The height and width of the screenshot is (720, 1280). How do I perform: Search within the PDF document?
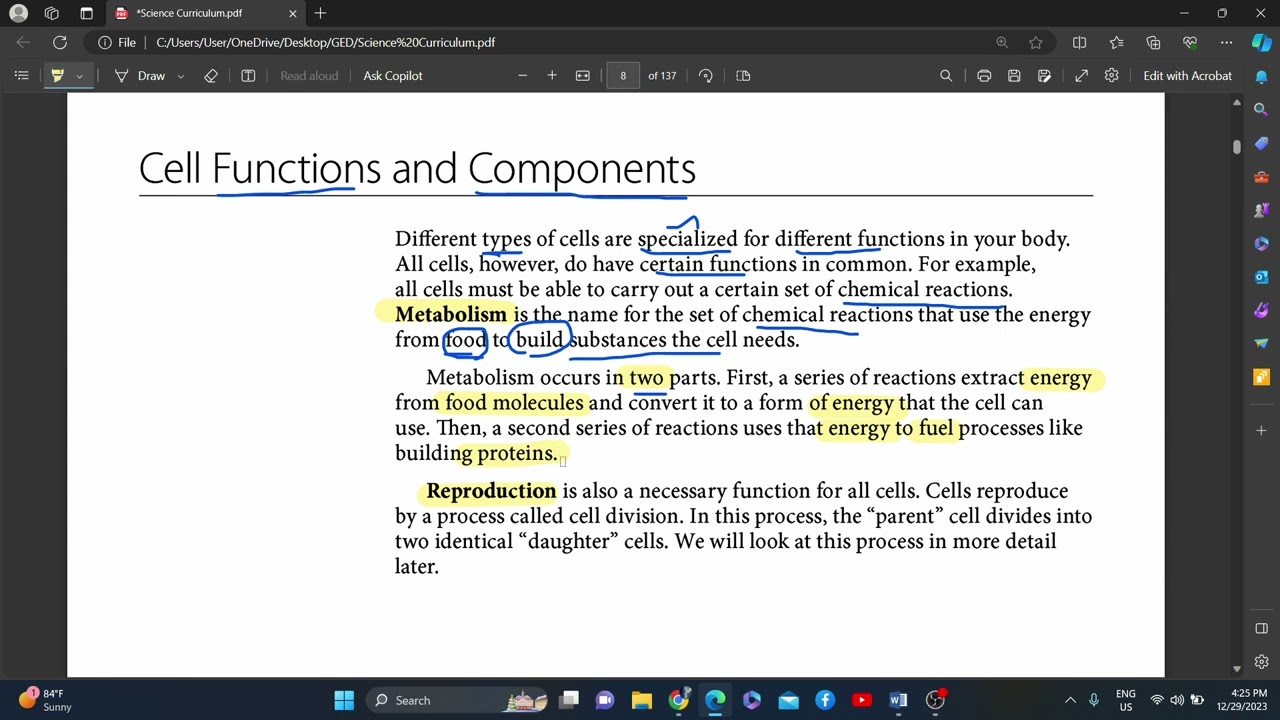(946, 76)
